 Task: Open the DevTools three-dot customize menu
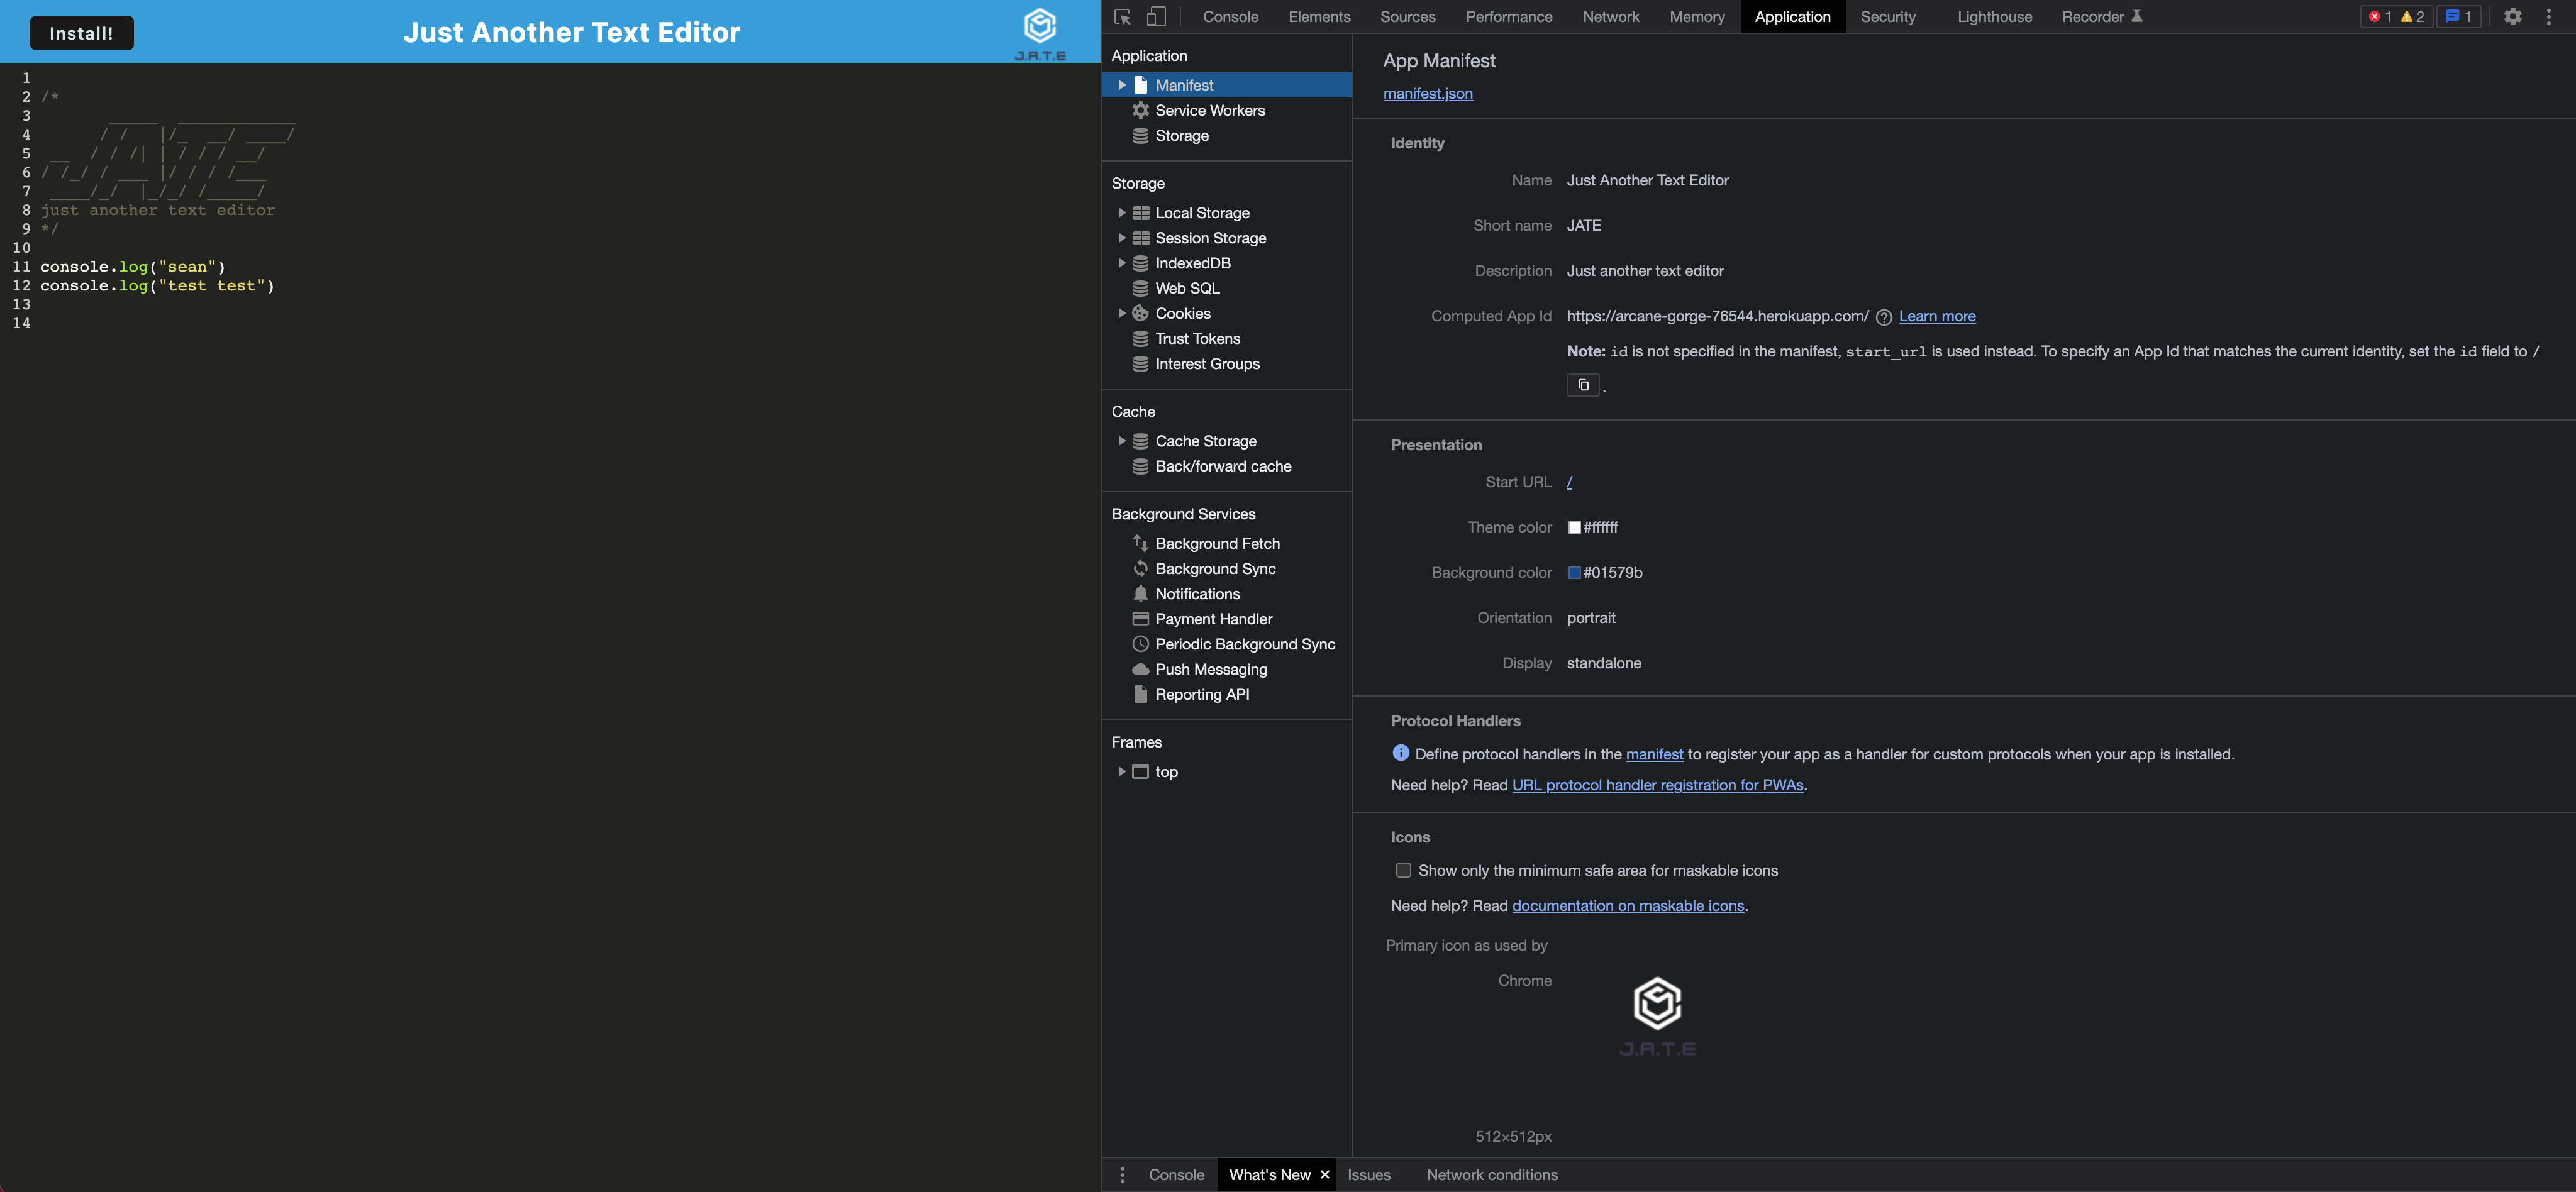tap(2548, 17)
